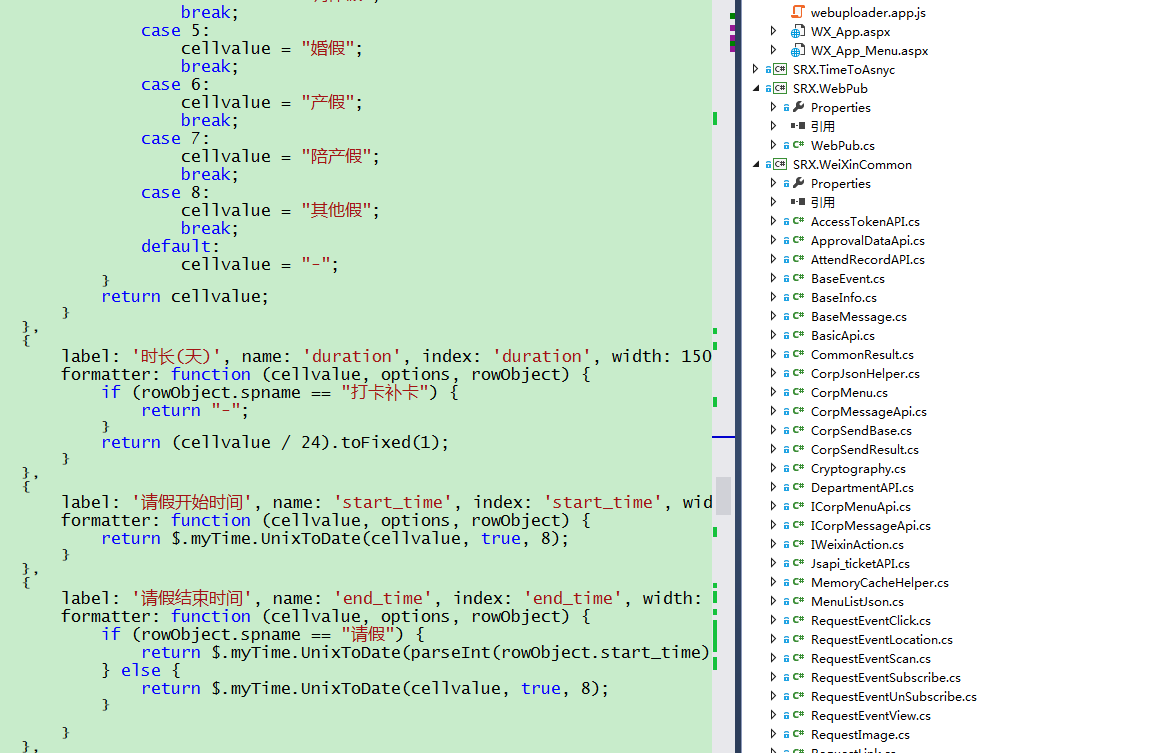The width and height of the screenshot is (1149, 753).
Task: Click the webuploader.app.js file icon
Action: click(x=797, y=12)
